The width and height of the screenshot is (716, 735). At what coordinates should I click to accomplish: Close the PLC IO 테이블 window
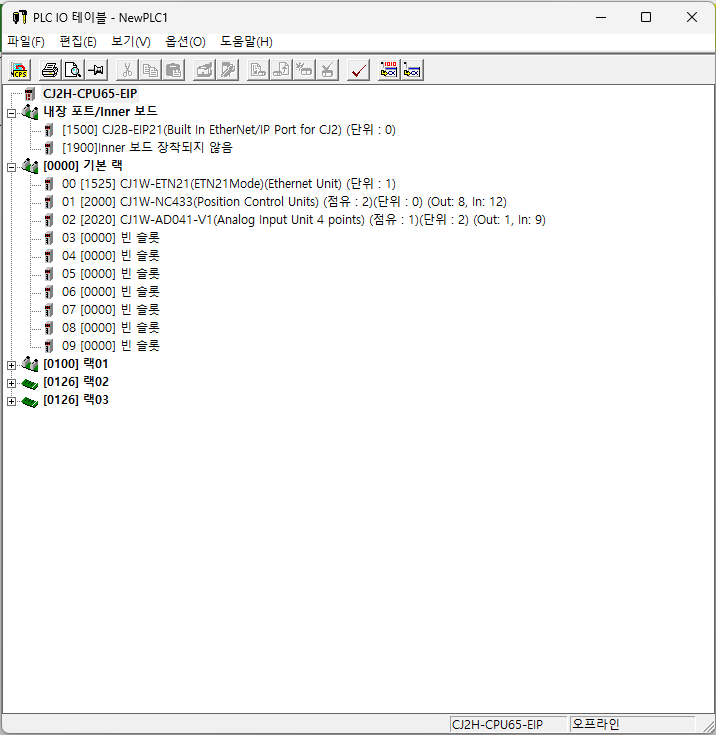[692, 17]
